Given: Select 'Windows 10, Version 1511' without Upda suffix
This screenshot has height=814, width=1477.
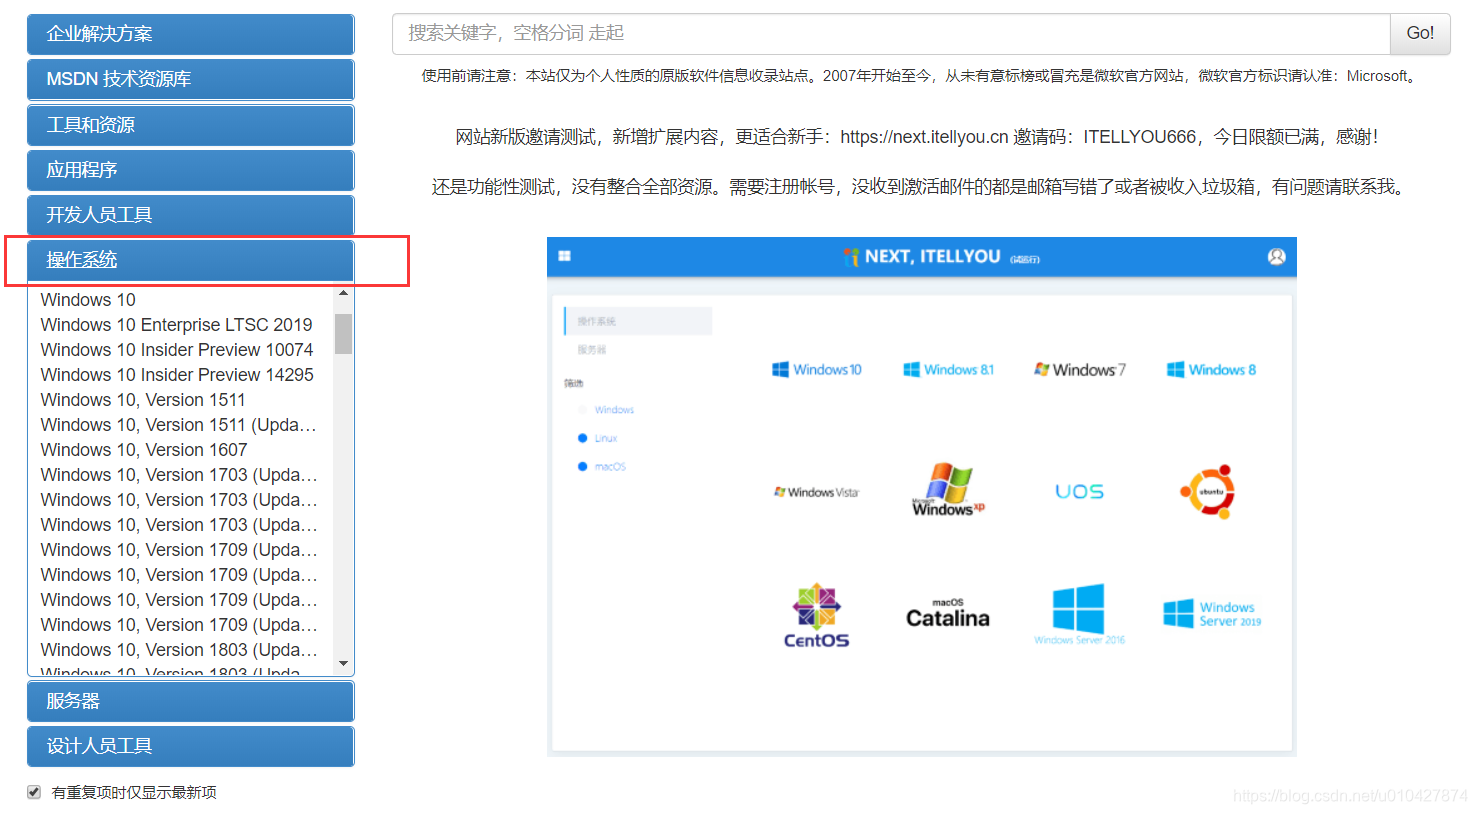Looking at the screenshot, I should [143, 400].
